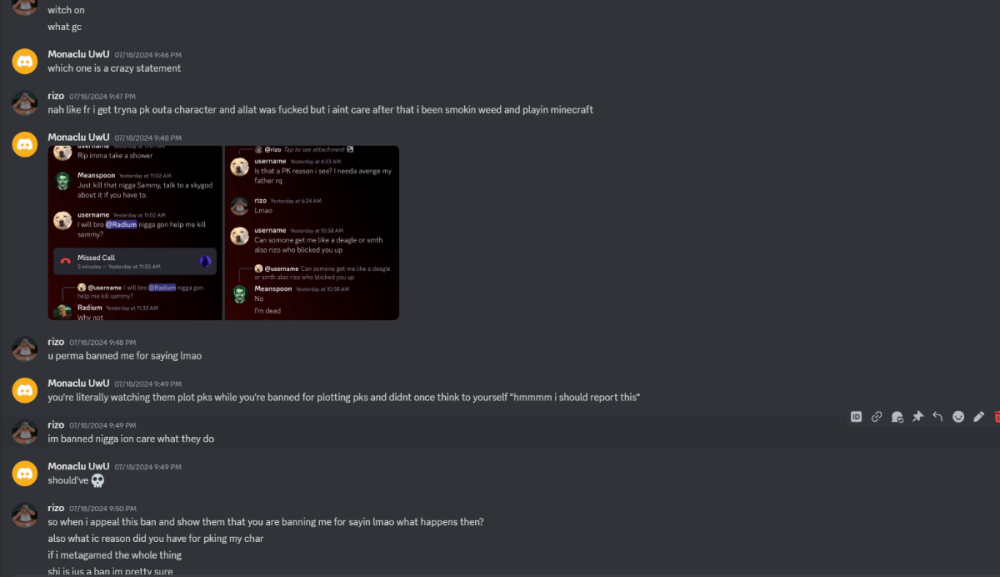Screen dimensions: 1000x577
Task: Edit message with the pencil icon
Action: click(979, 417)
